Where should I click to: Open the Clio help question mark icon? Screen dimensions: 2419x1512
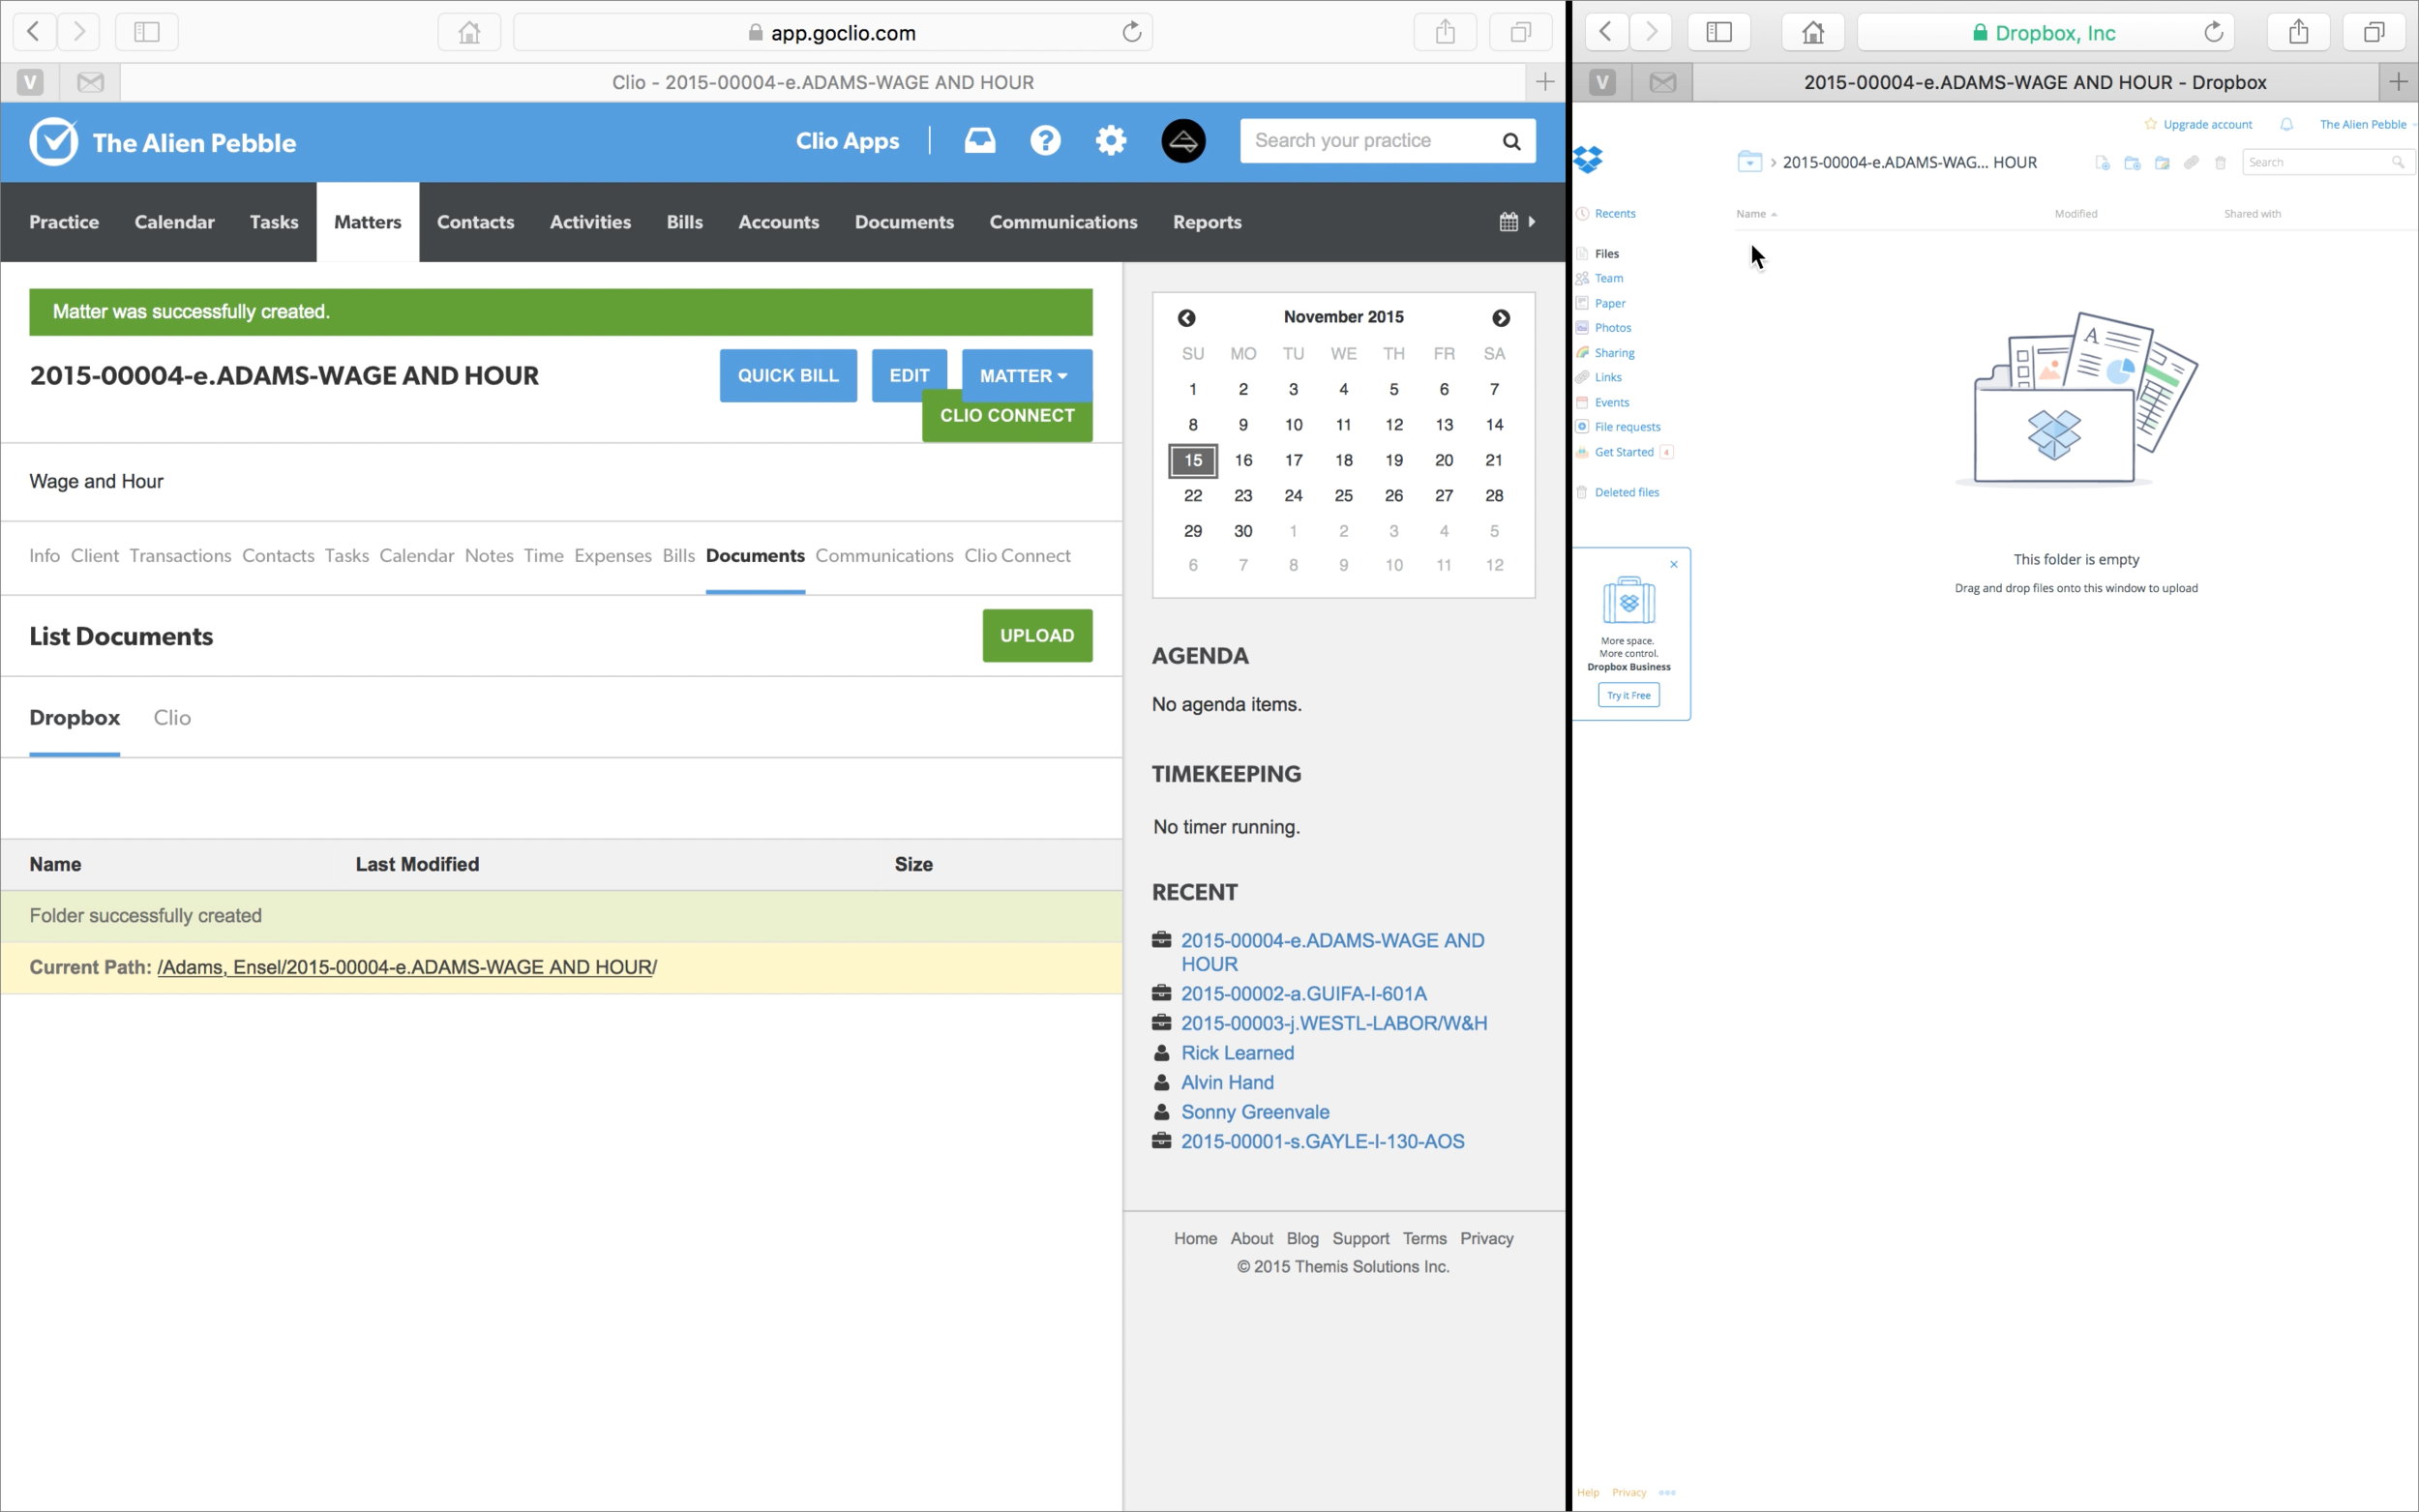point(1045,141)
